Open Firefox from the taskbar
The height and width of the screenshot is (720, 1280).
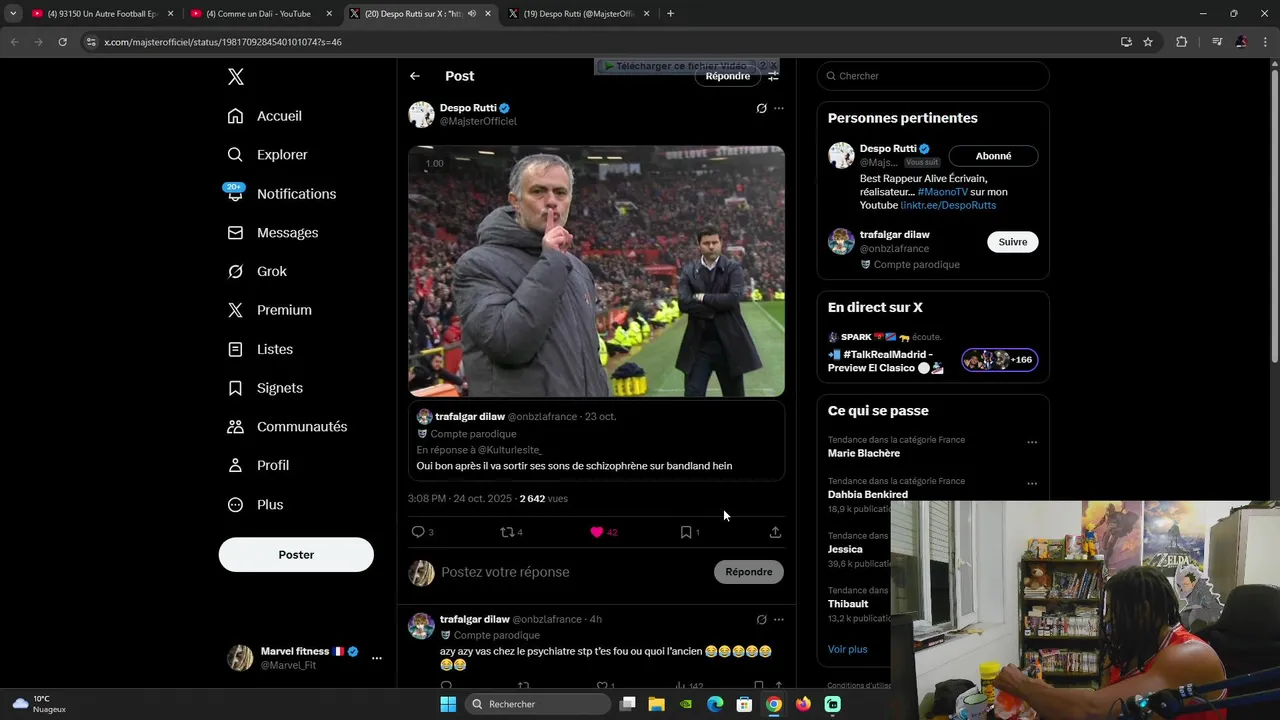click(x=803, y=704)
